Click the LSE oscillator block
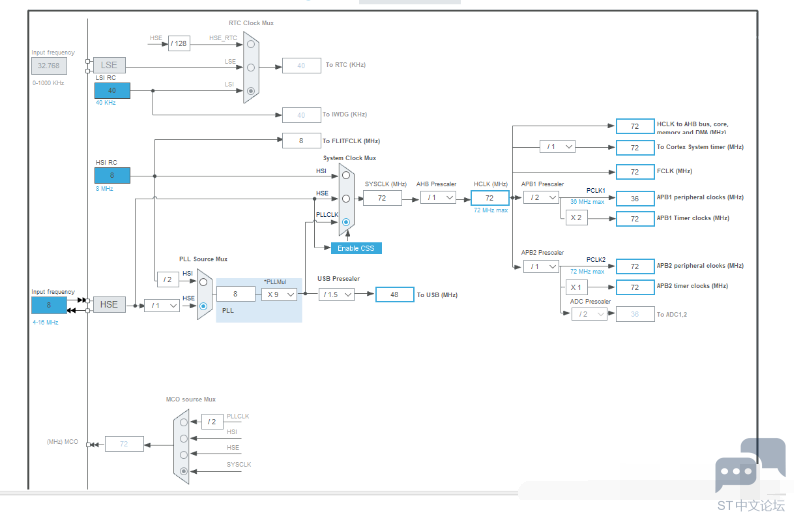This screenshot has height=521, width=794. tap(109, 65)
